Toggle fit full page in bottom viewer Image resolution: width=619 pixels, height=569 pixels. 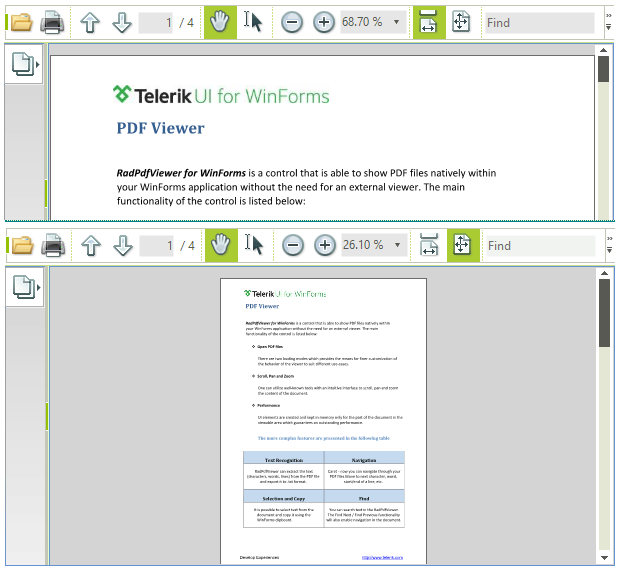point(463,245)
